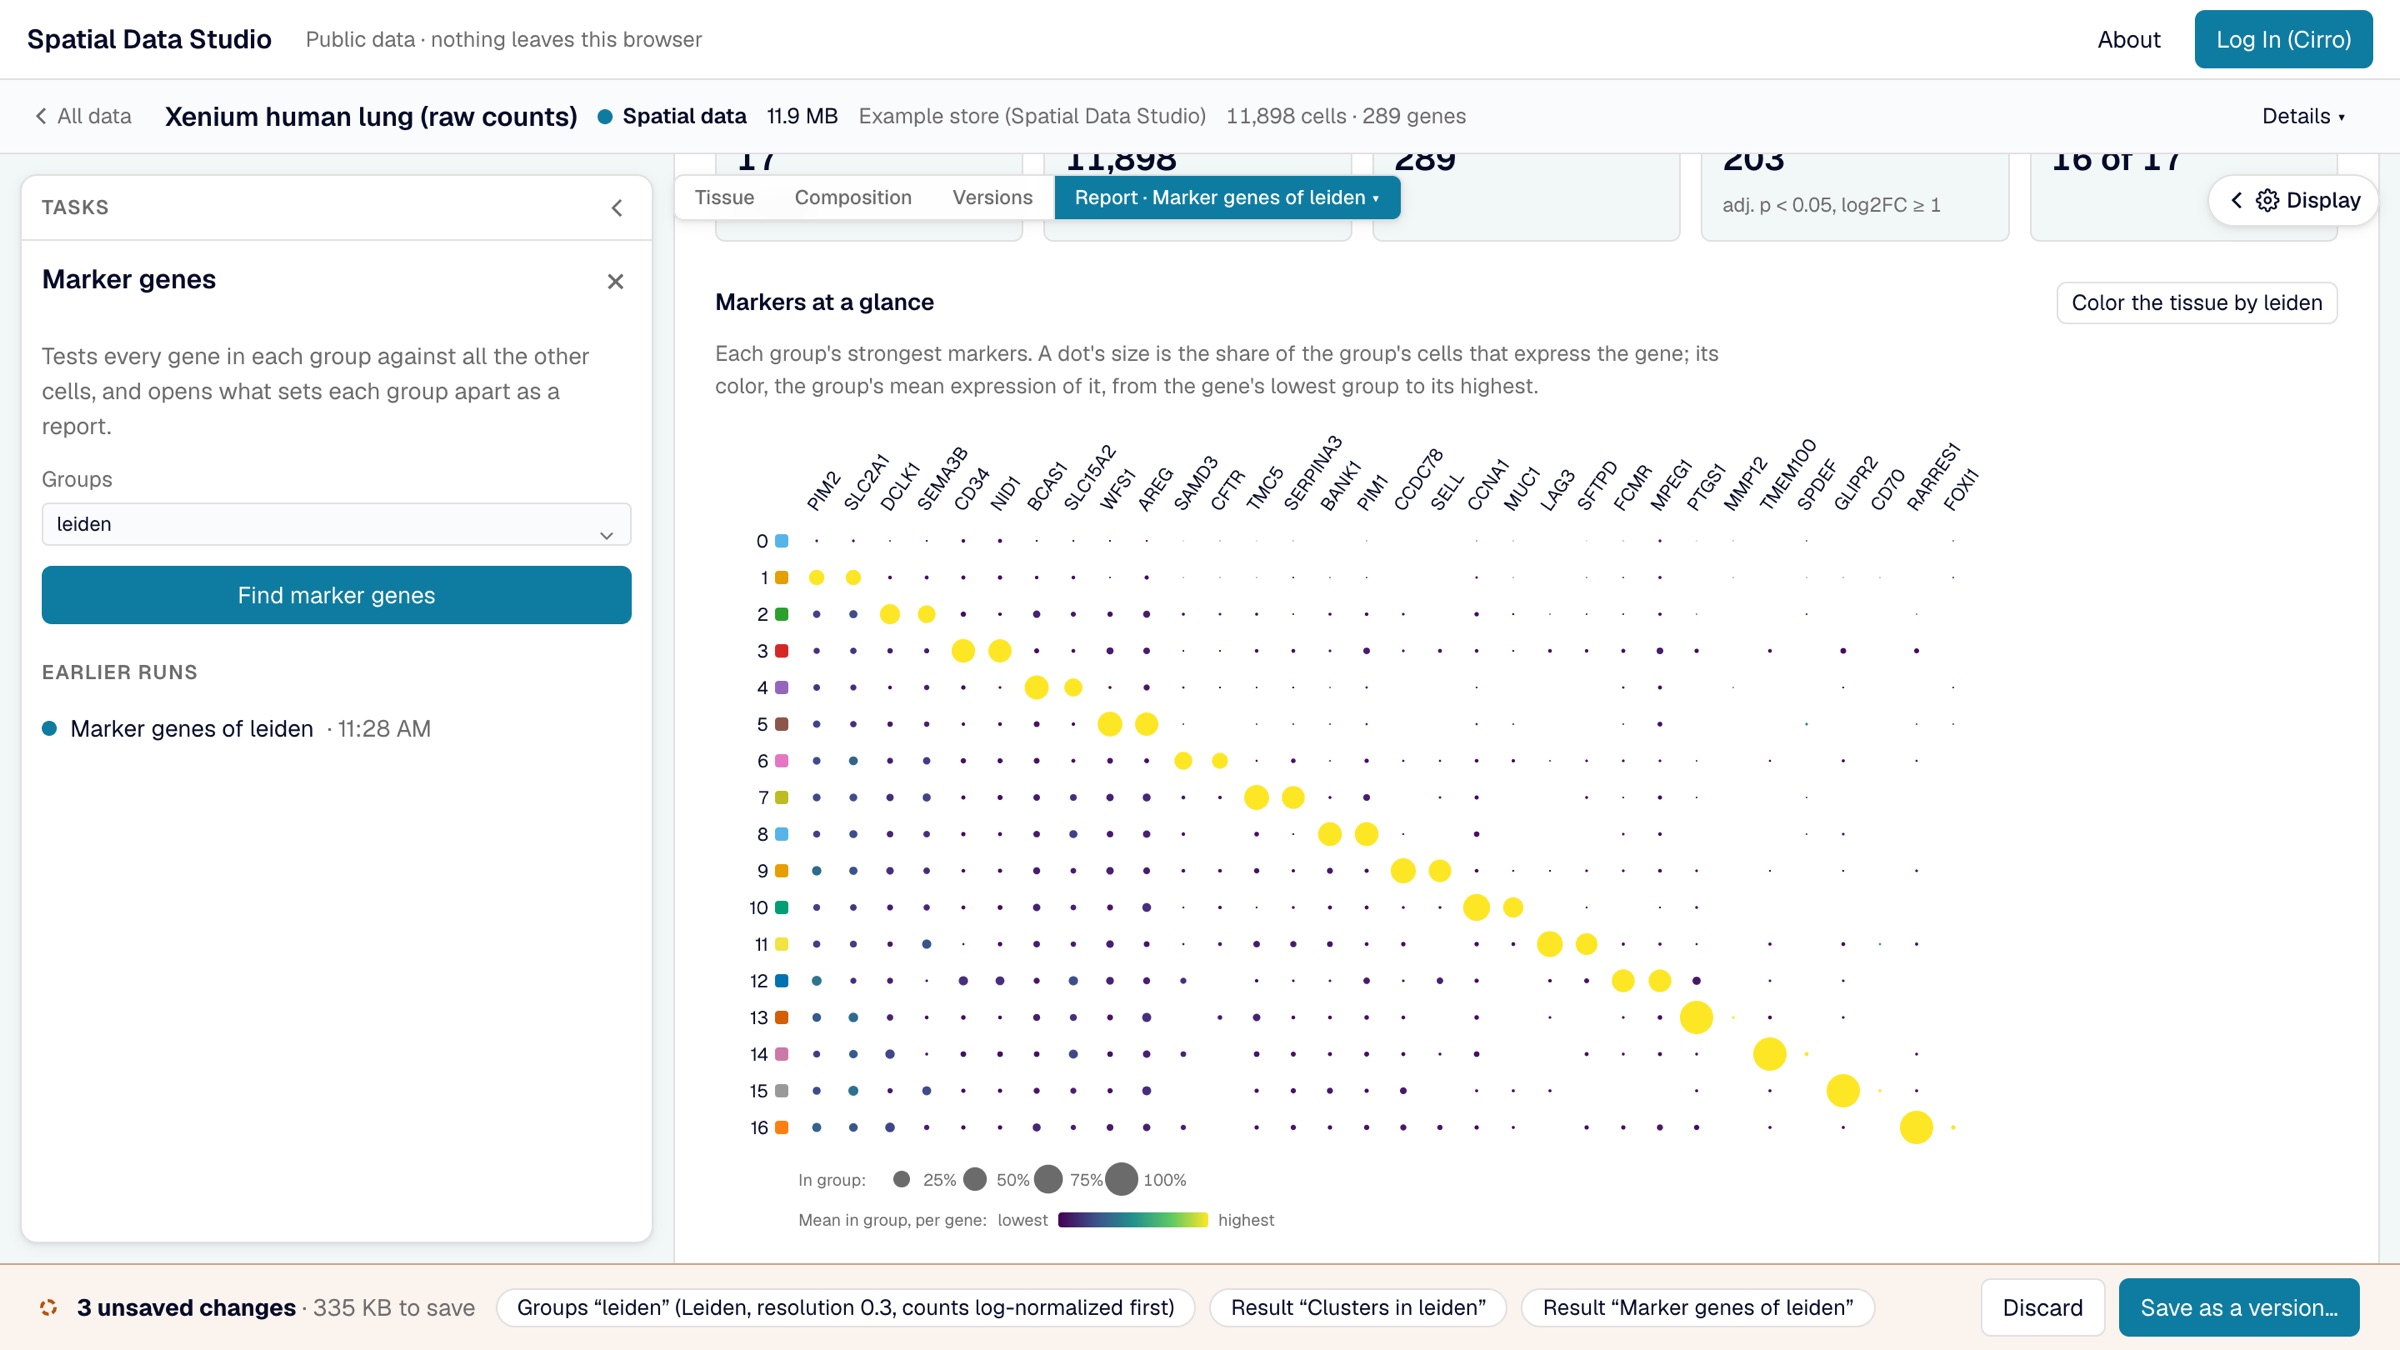Image resolution: width=2400 pixels, height=1350 pixels.
Task: Click the adj. p < 0.05 stat text
Action: tap(1831, 205)
